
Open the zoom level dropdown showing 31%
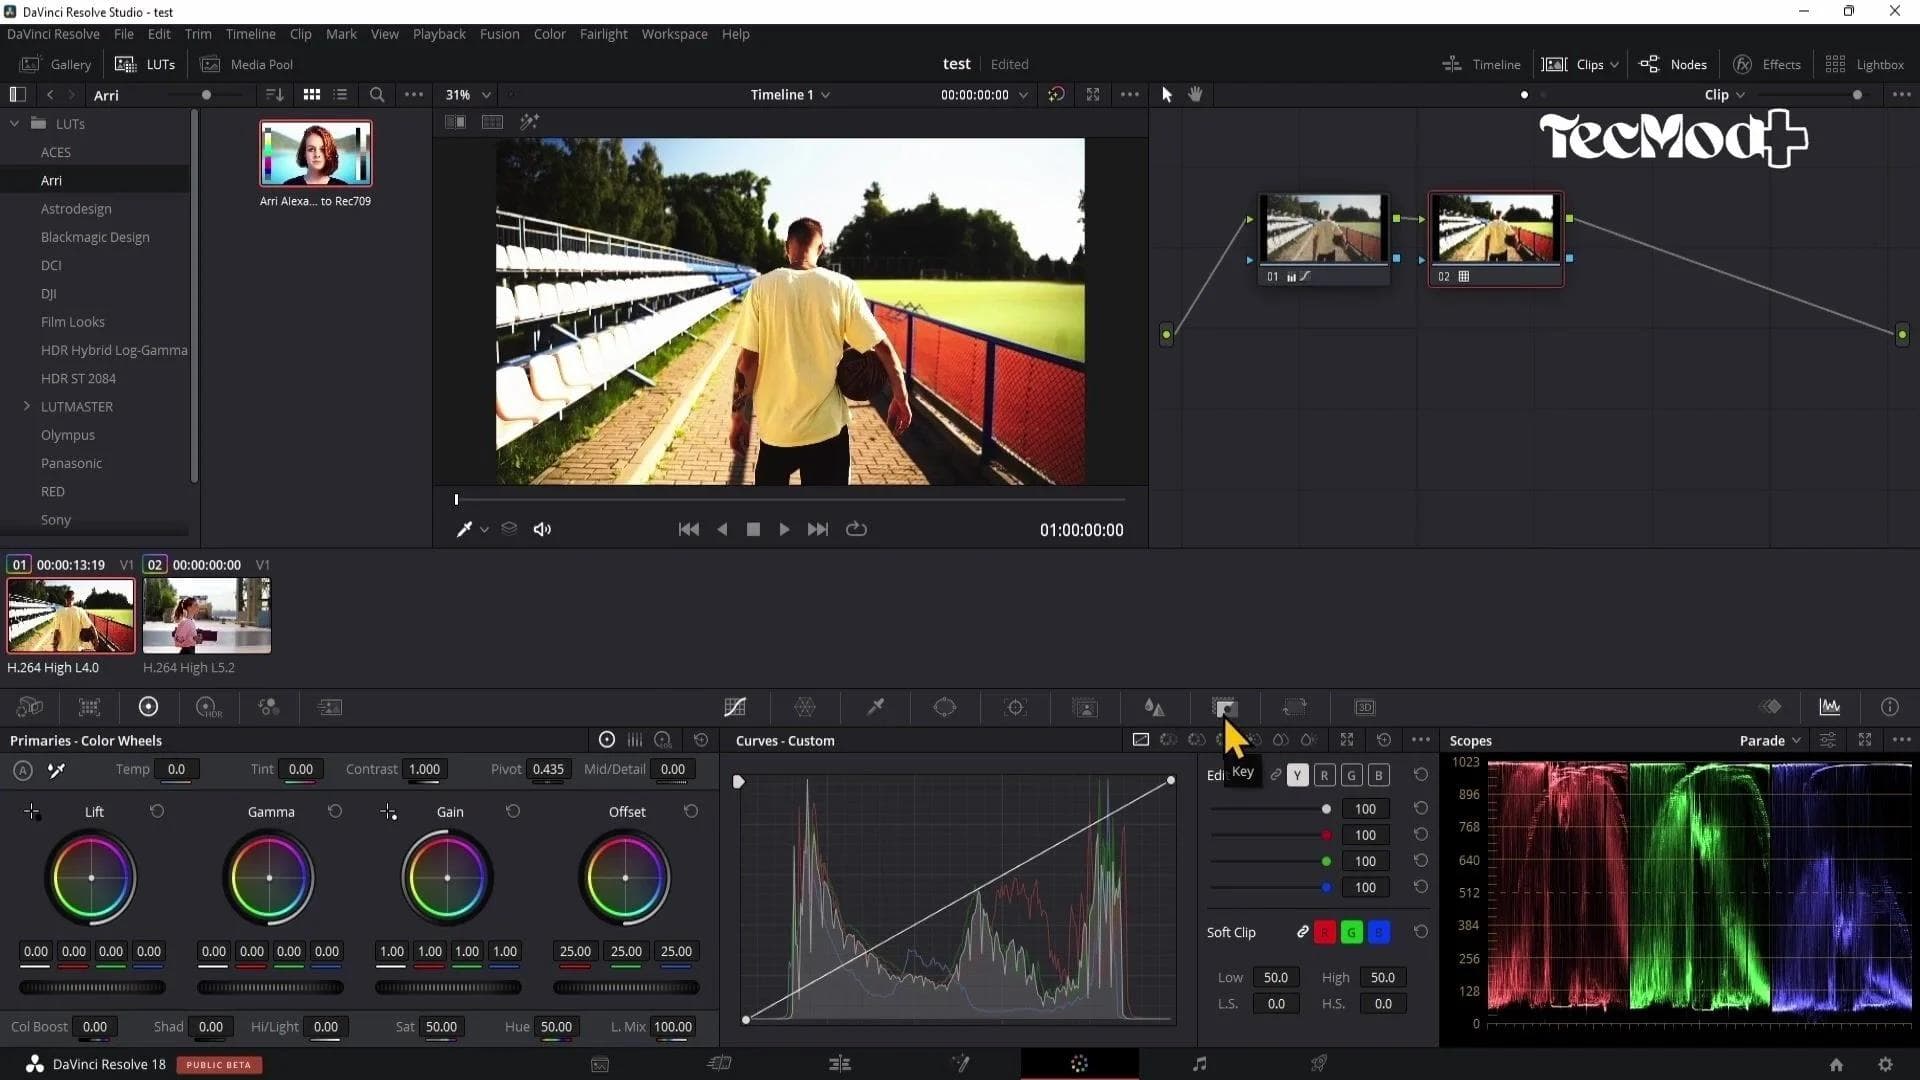(466, 95)
